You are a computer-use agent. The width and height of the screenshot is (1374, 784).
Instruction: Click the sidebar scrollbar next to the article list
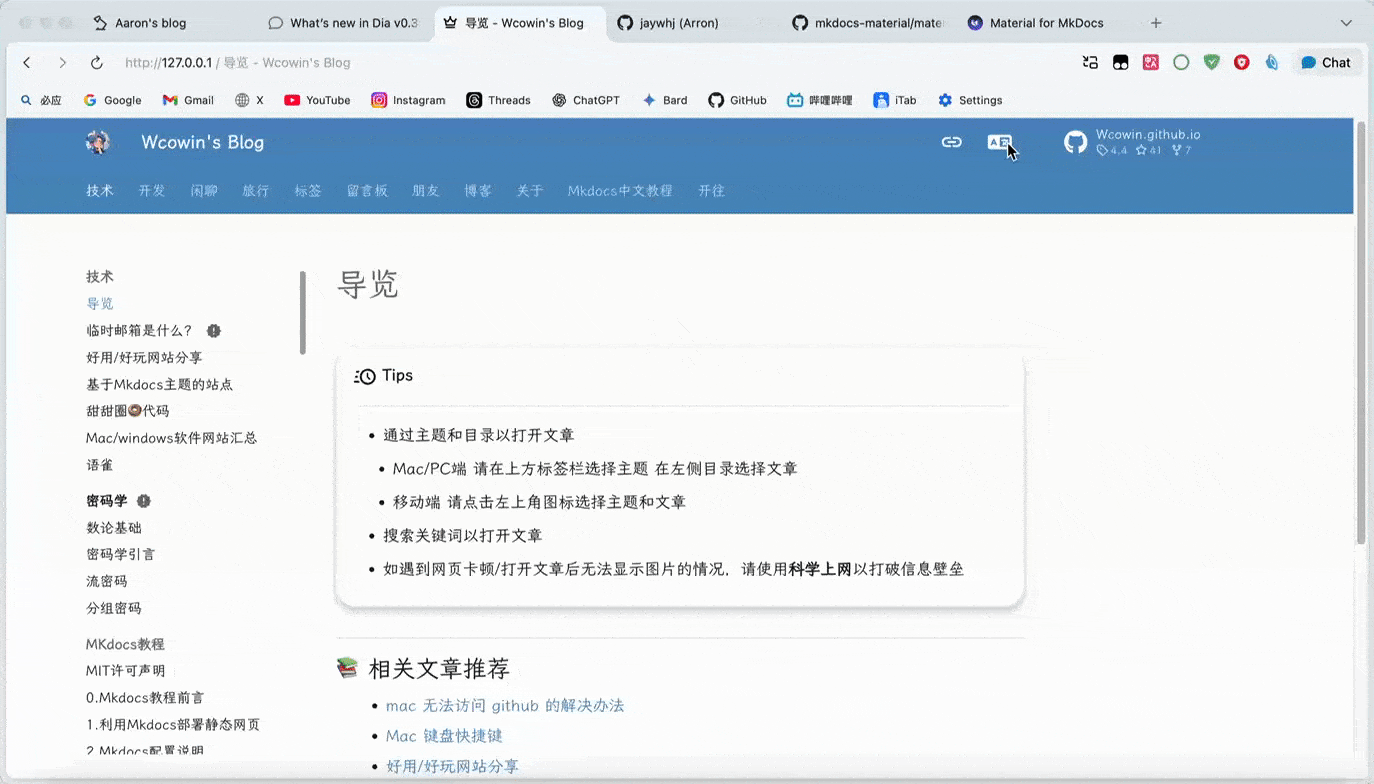pyautogui.click(x=303, y=310)
